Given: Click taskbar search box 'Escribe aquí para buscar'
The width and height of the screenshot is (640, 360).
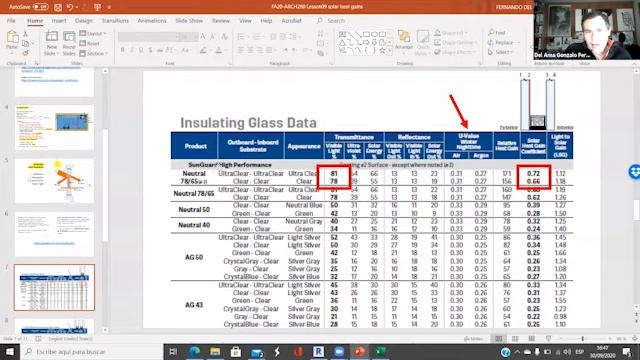Looking at the screenshot, I should tap(92, 351).
